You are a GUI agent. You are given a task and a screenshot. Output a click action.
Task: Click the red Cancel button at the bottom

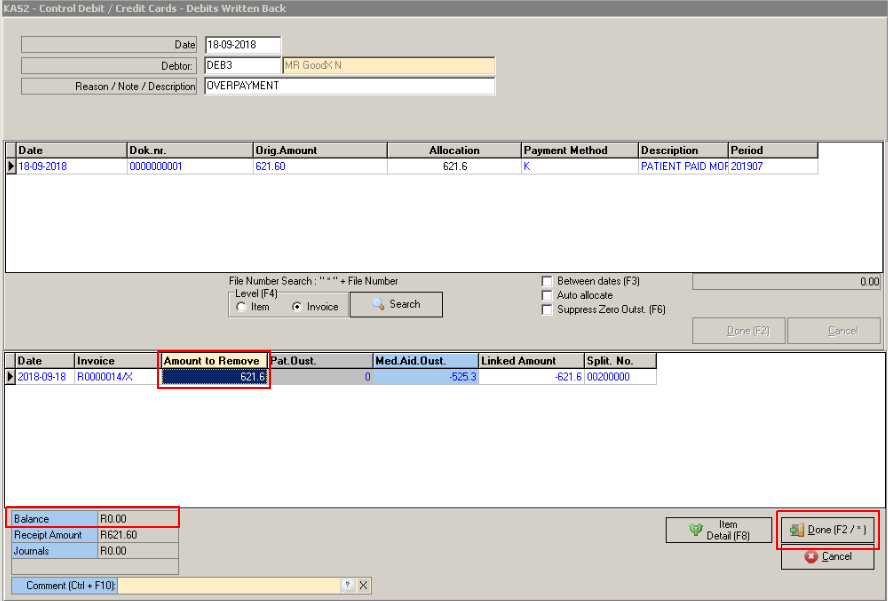tap(827, 556)
